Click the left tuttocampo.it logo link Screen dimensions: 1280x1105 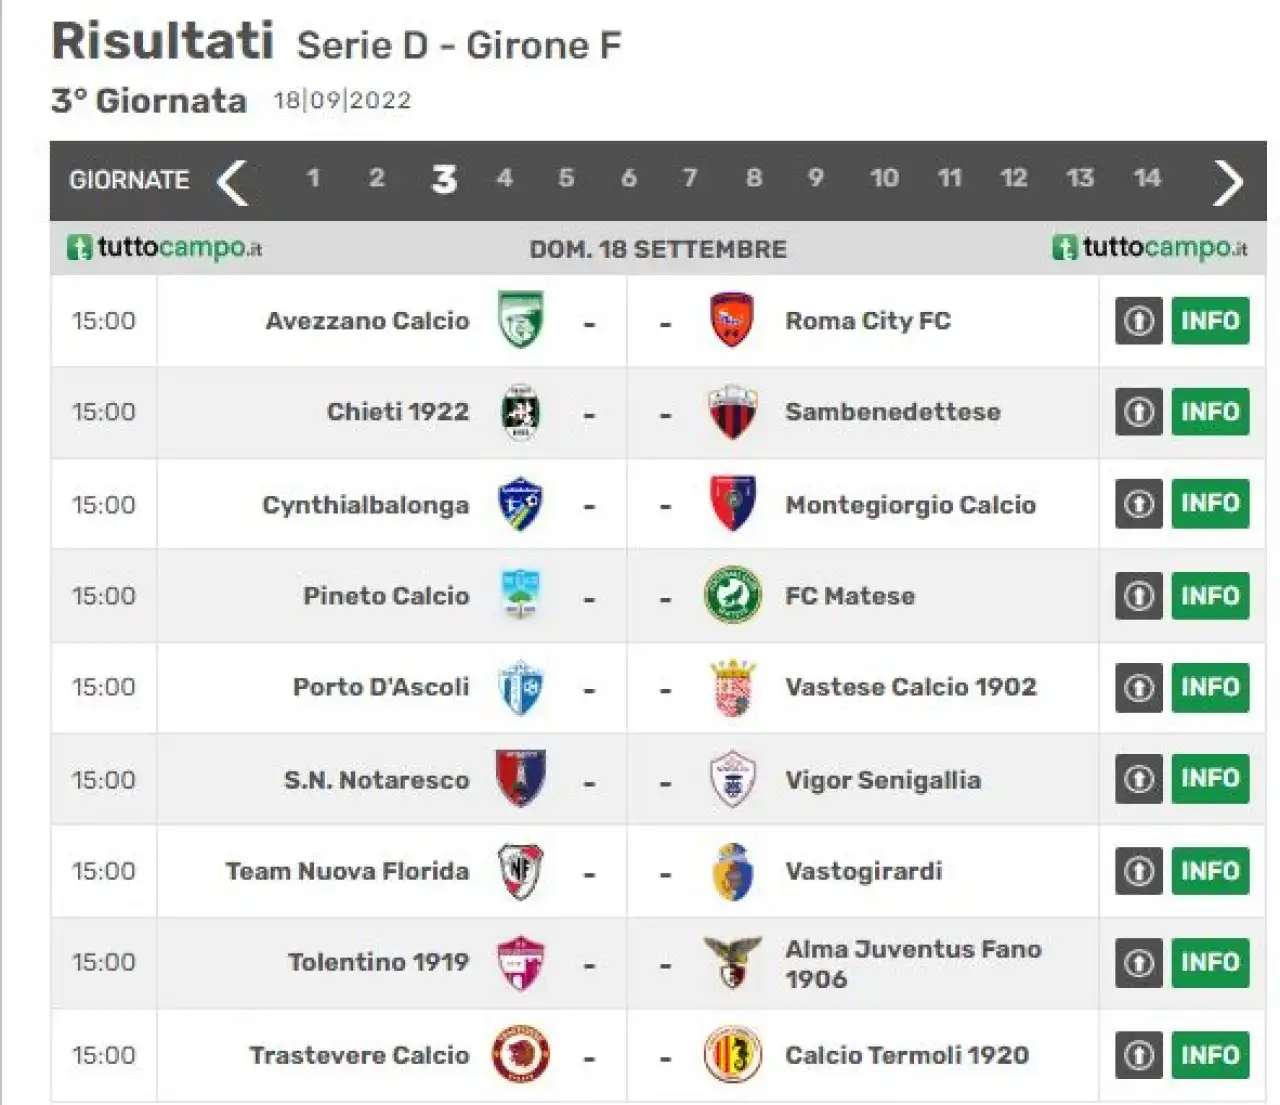(x=165, y=247)
